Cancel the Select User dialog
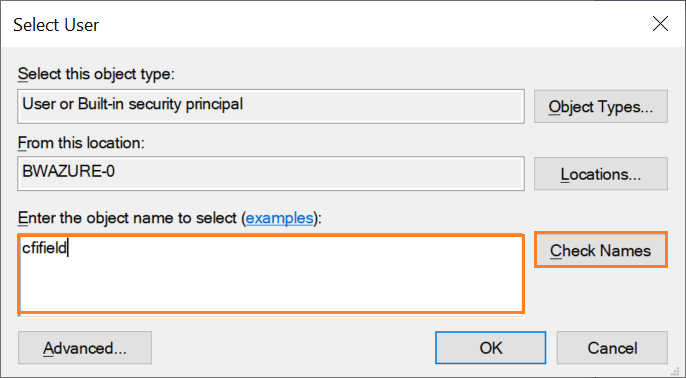Screen dimensions: 686x378 [612, 348]
